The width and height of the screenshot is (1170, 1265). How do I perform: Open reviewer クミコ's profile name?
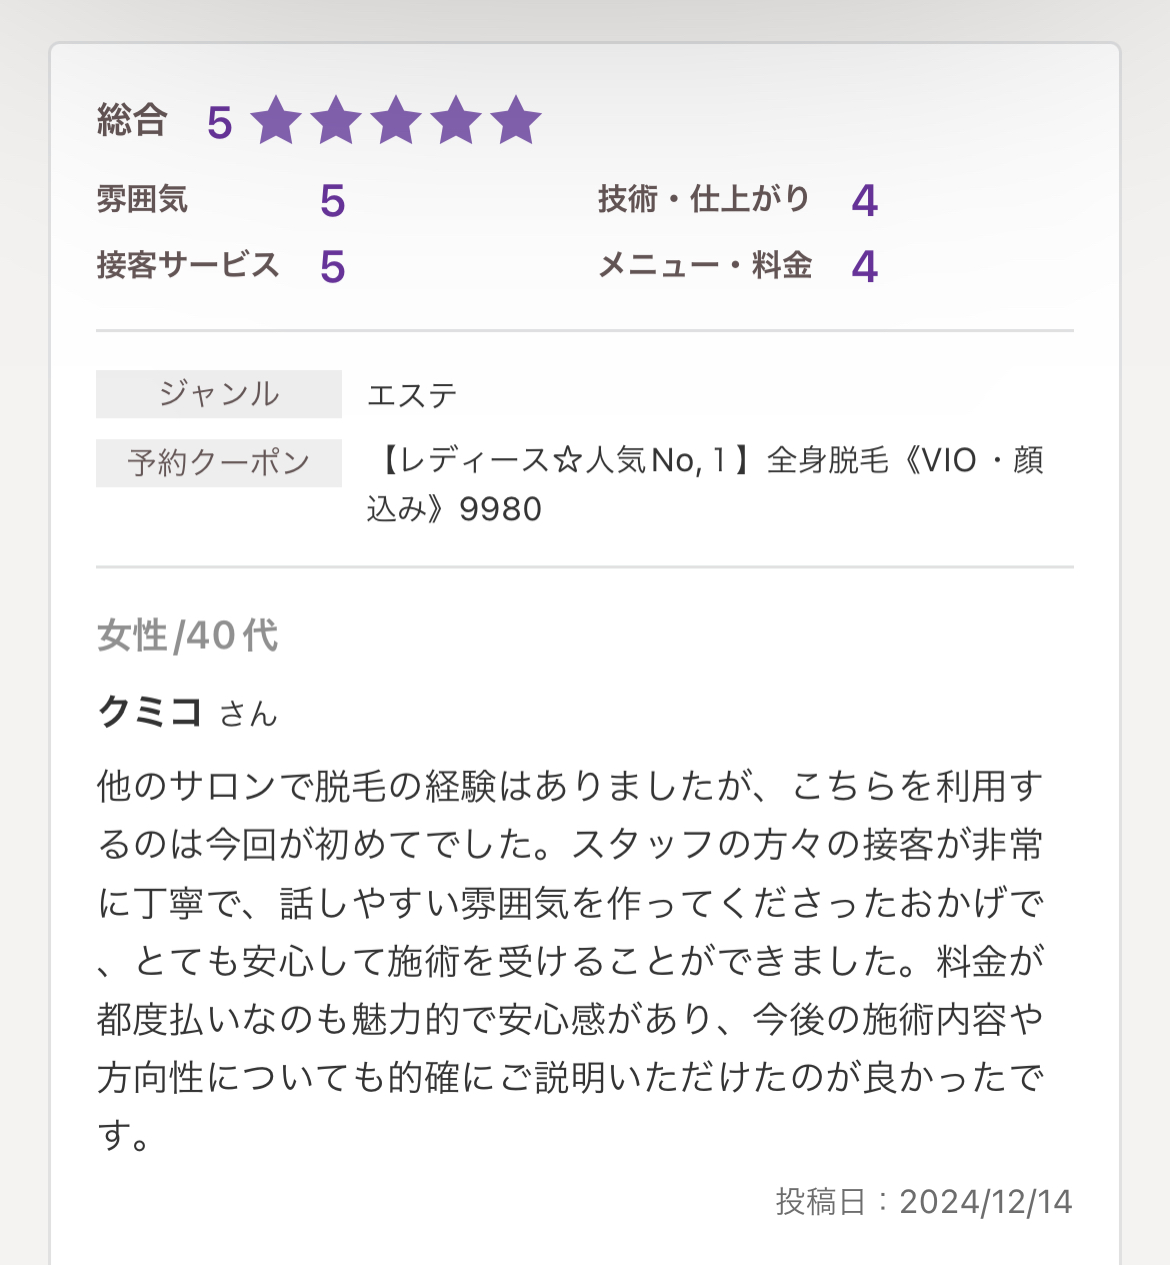tap(151, 712)
